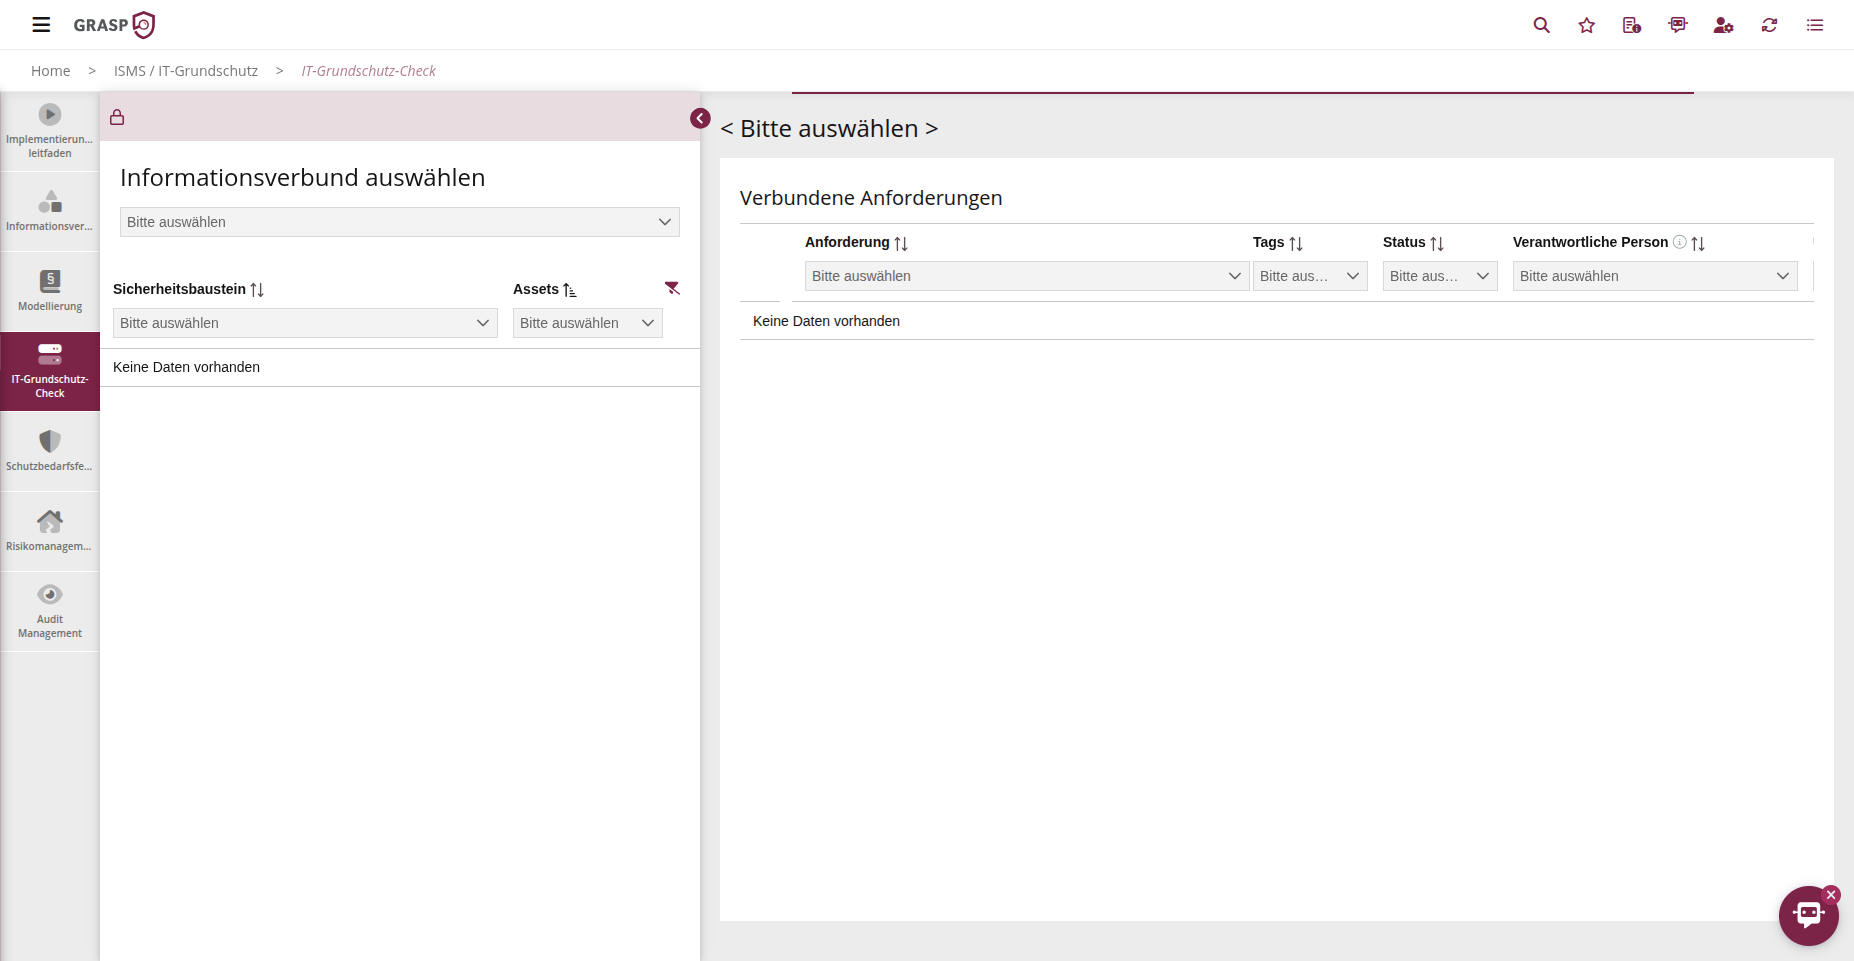Clear filters using the filter icon
This screenshot has width=1854, height=961.
pos(673,288)
